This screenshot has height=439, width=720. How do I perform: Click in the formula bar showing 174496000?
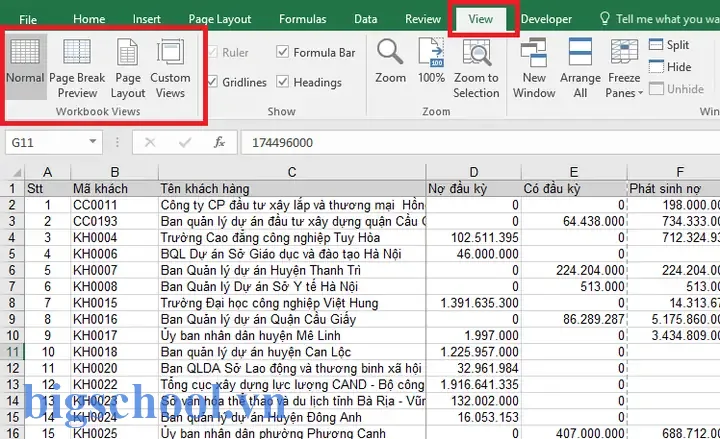click(x=480, y=142)
